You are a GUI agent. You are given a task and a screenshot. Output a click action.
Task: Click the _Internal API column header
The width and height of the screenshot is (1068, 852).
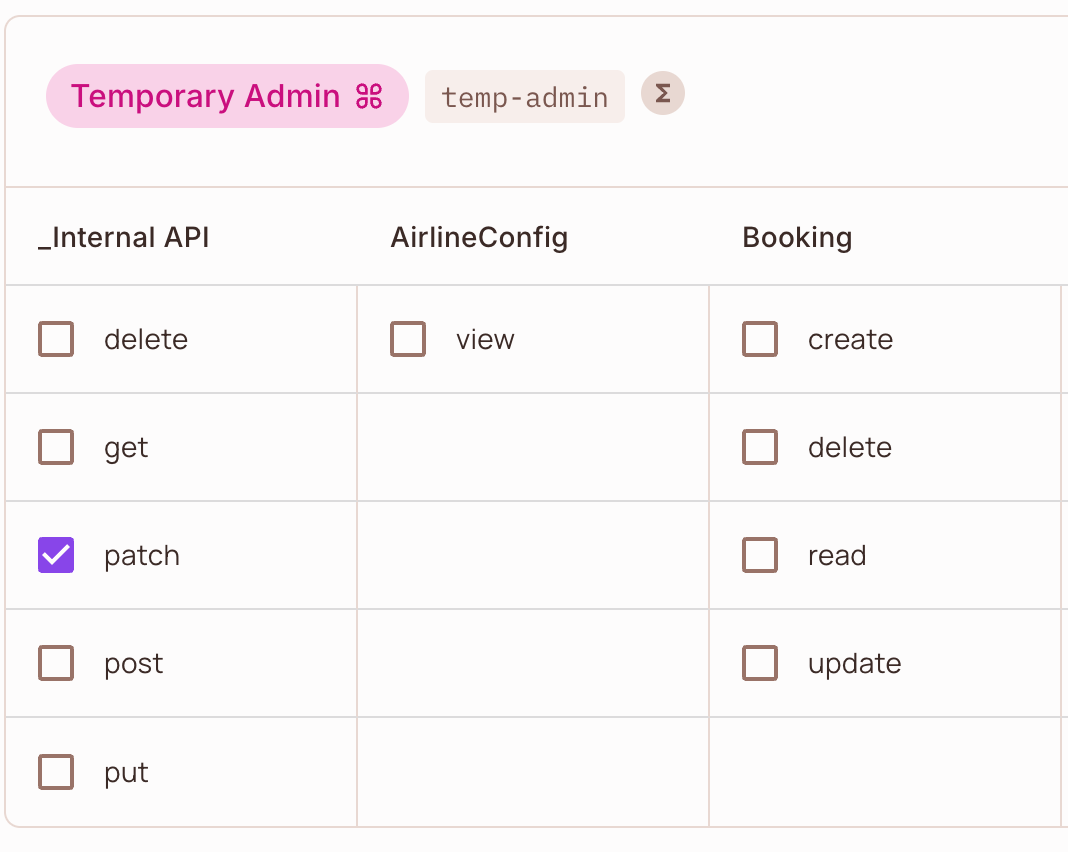123,238
